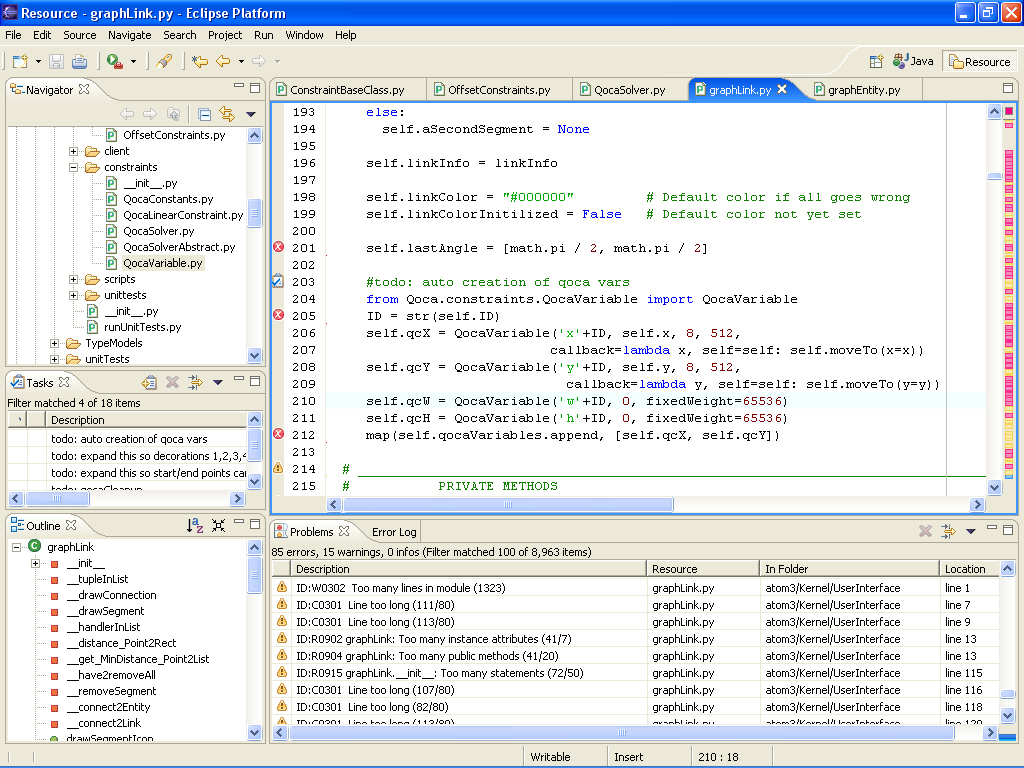Viewport: 1024px width, 768px height.
Task: Switch to the QocaSolver.py editor tab
Action: (x=626, y=89)
